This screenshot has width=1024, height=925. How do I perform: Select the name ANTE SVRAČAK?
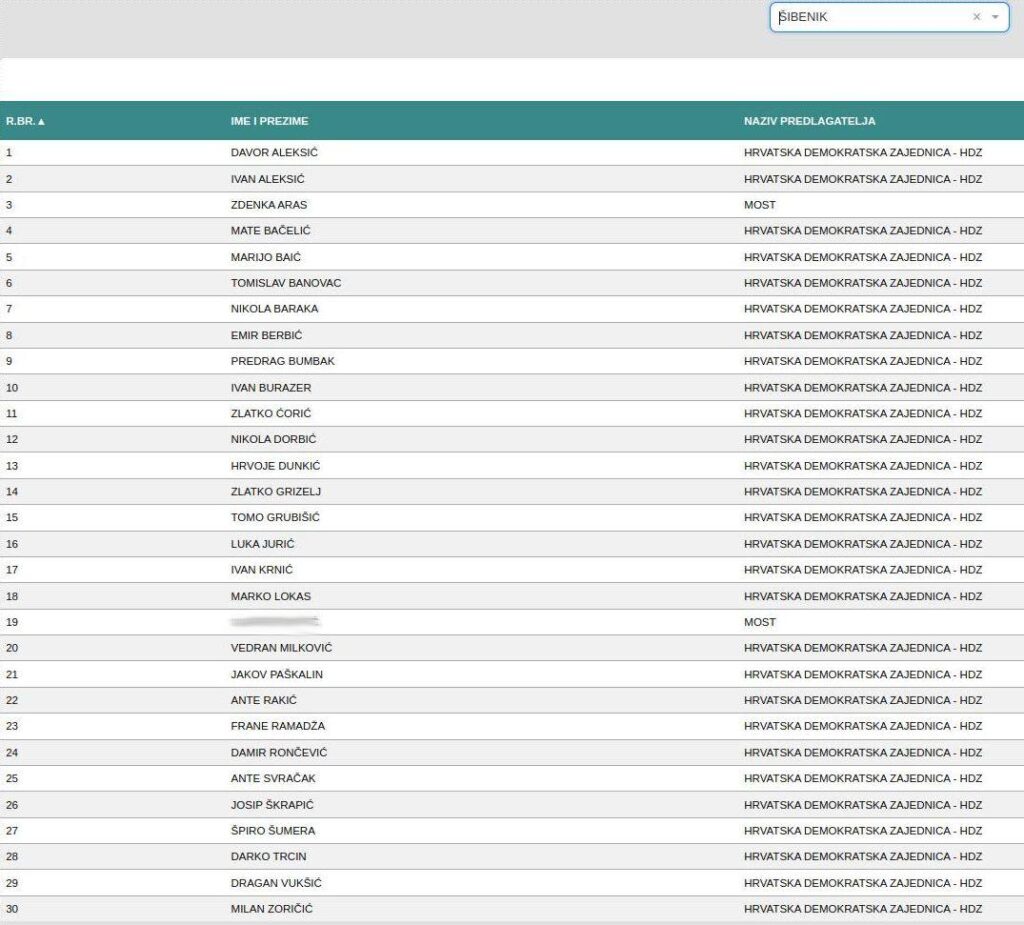tap(273, 778)
